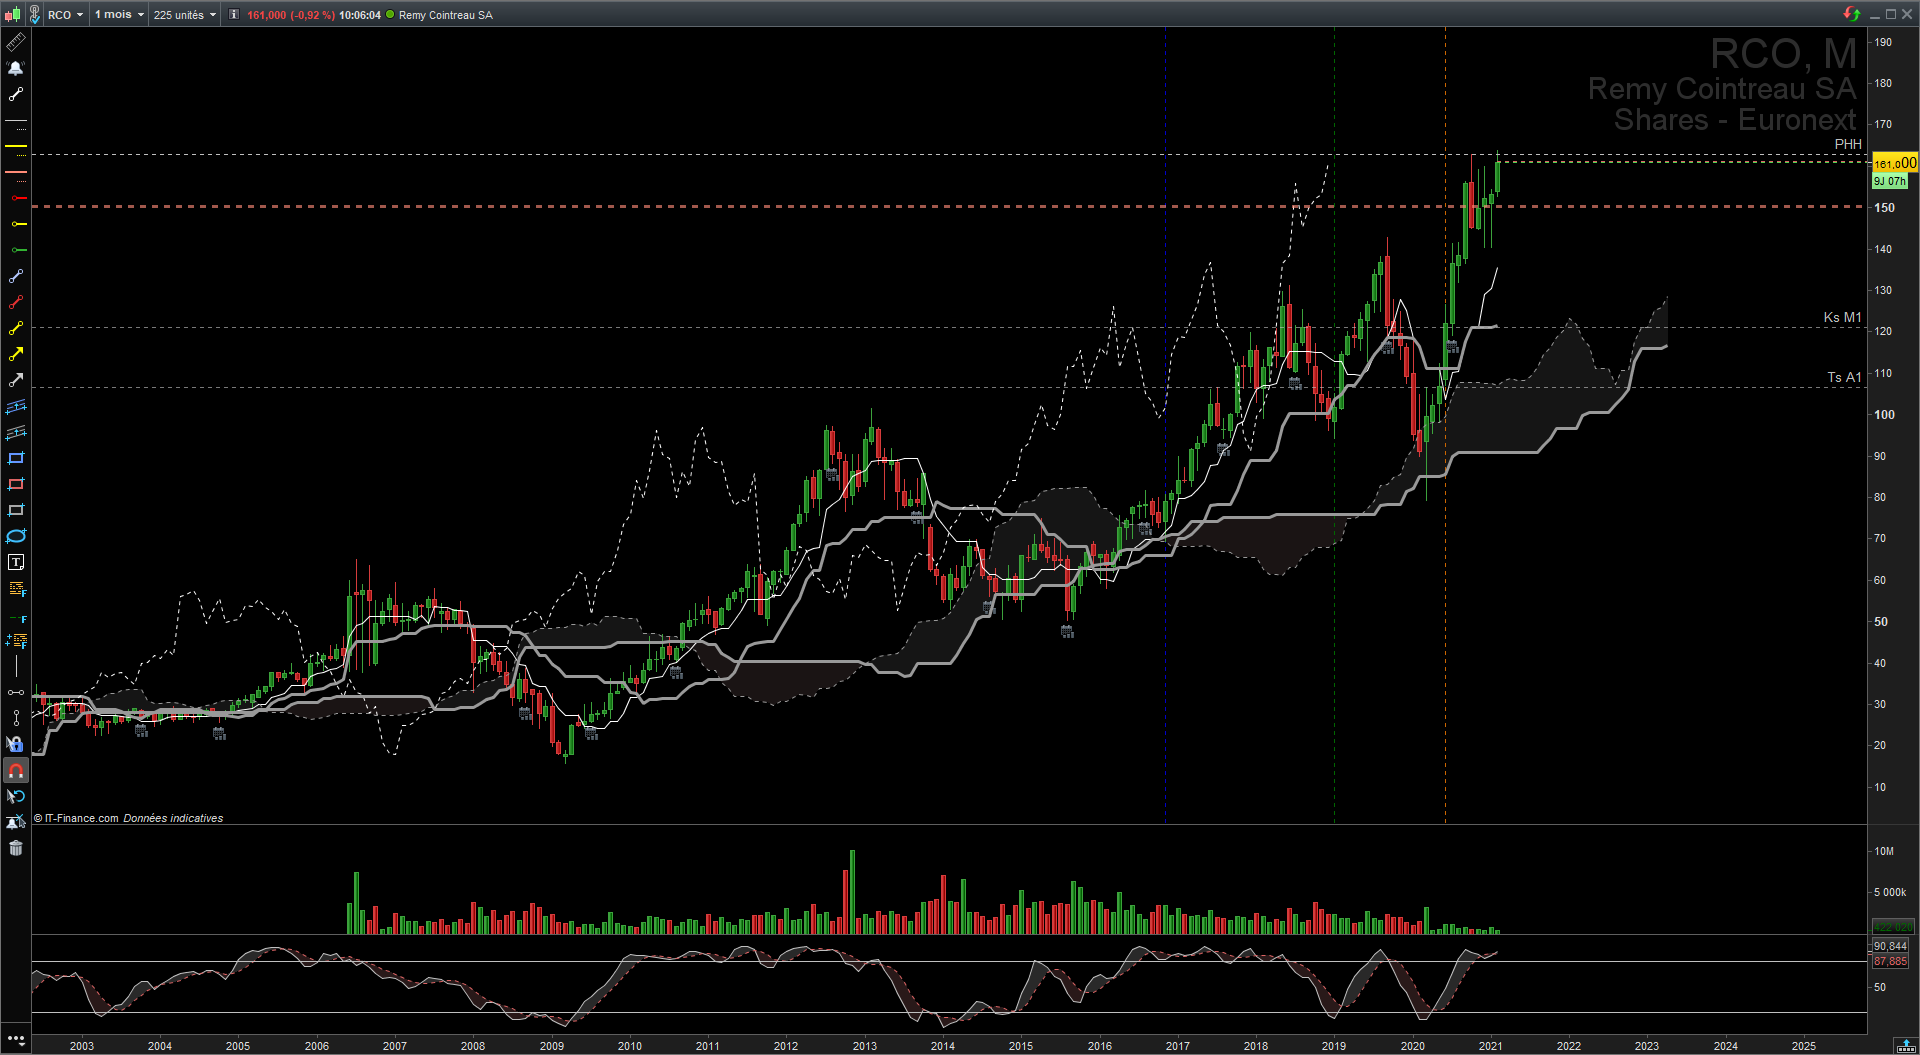Select the white segment line tool
This screenshot has width=1920, height=1055.
pyautogui.click(x=16, y=94)
